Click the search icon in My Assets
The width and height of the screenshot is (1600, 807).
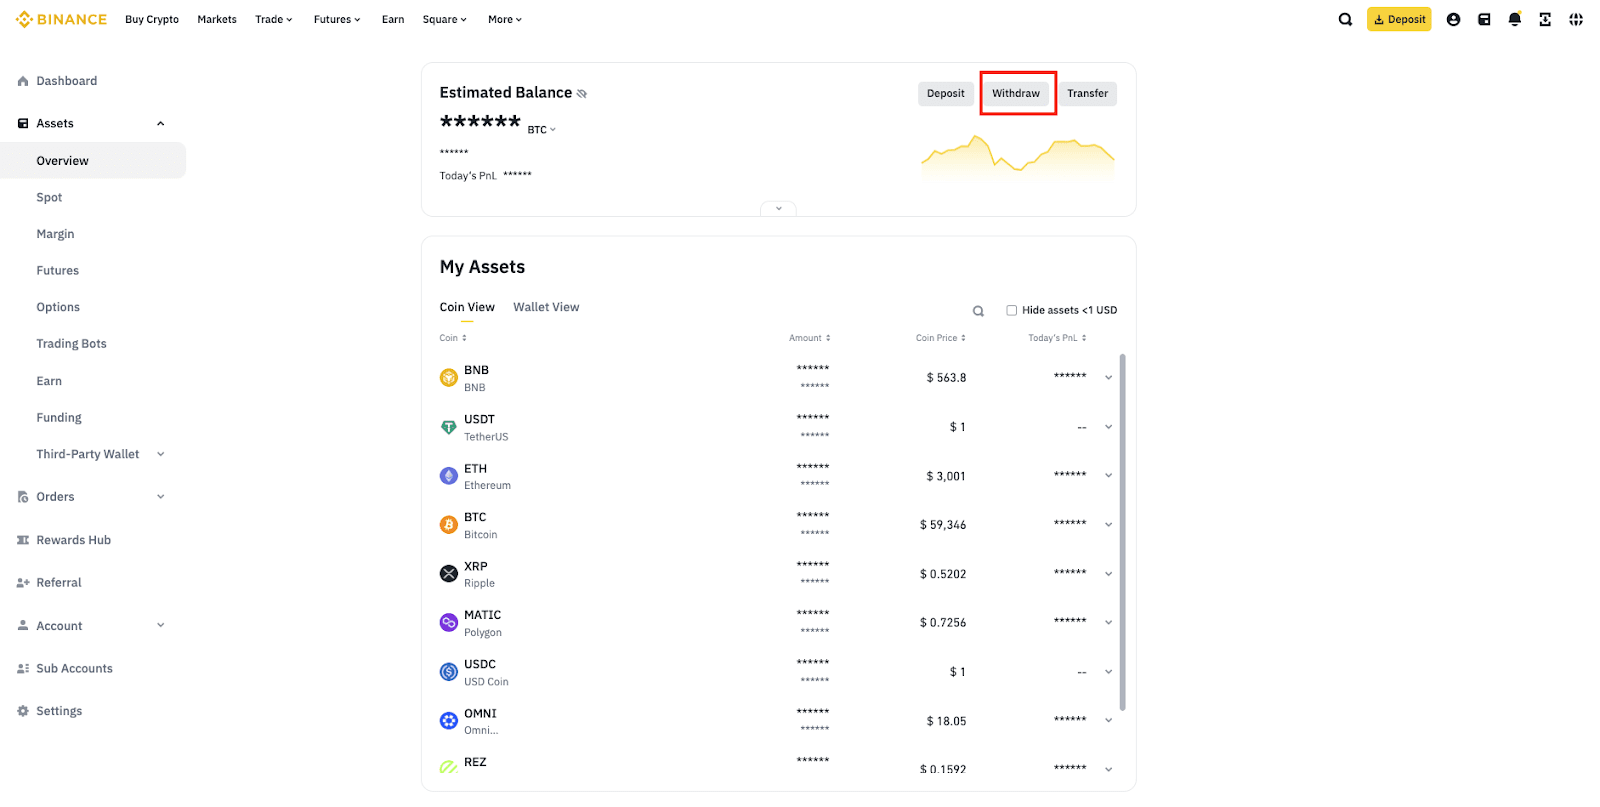978,311
